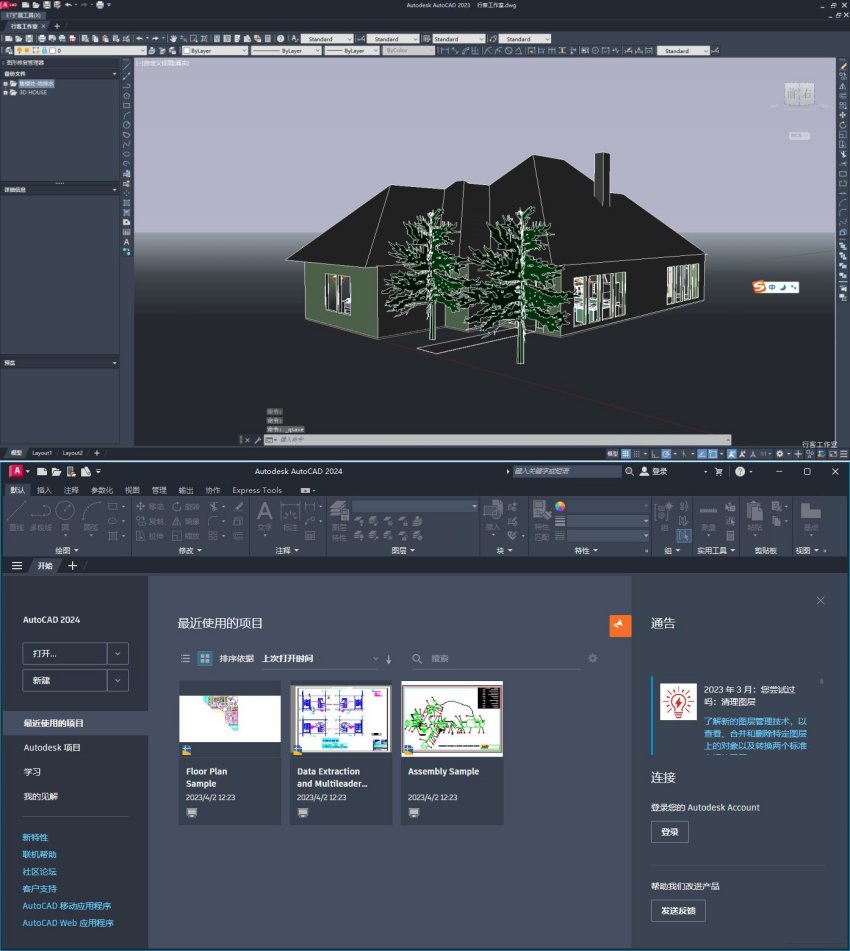This screenshot has height=951, width=850.
Task: Click the search magnifier icon in AutoCAD 2024 title bar
Action: (629, 471)
